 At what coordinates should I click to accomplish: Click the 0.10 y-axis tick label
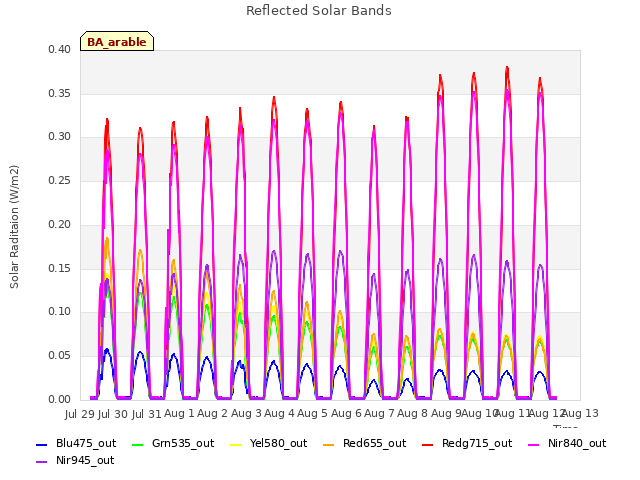[59, 311]
